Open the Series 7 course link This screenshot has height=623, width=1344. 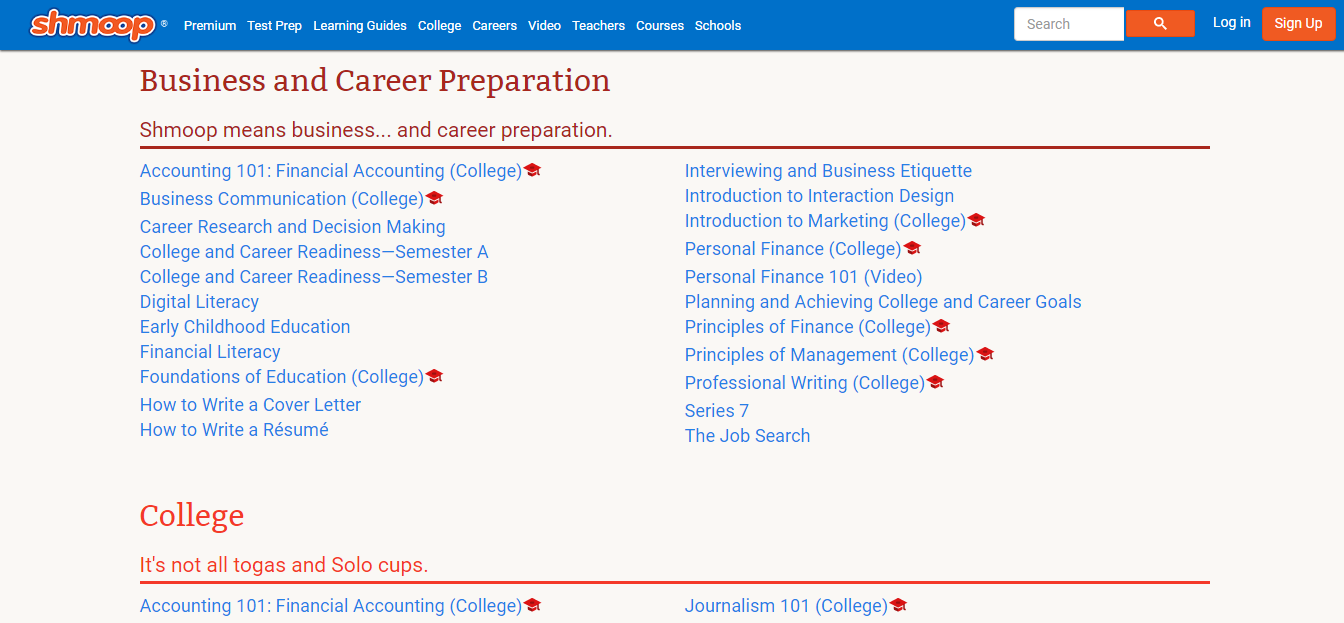pyautogui.click(x=716, y=411)
